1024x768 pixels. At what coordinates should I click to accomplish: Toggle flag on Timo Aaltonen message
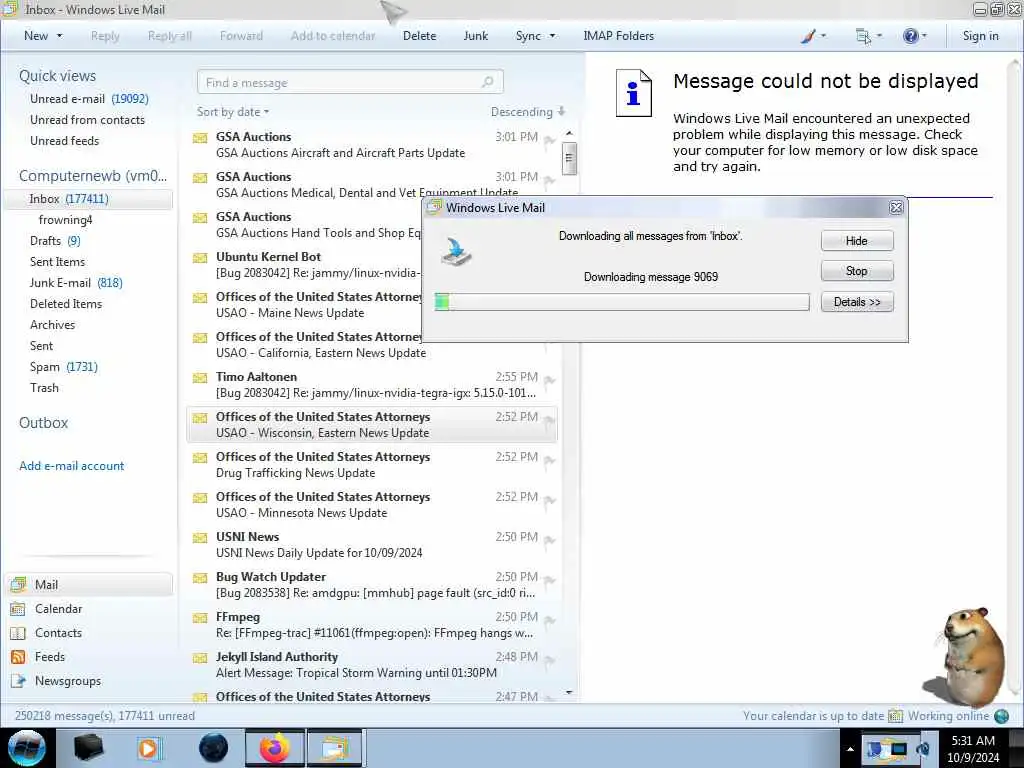pos(549,380)
